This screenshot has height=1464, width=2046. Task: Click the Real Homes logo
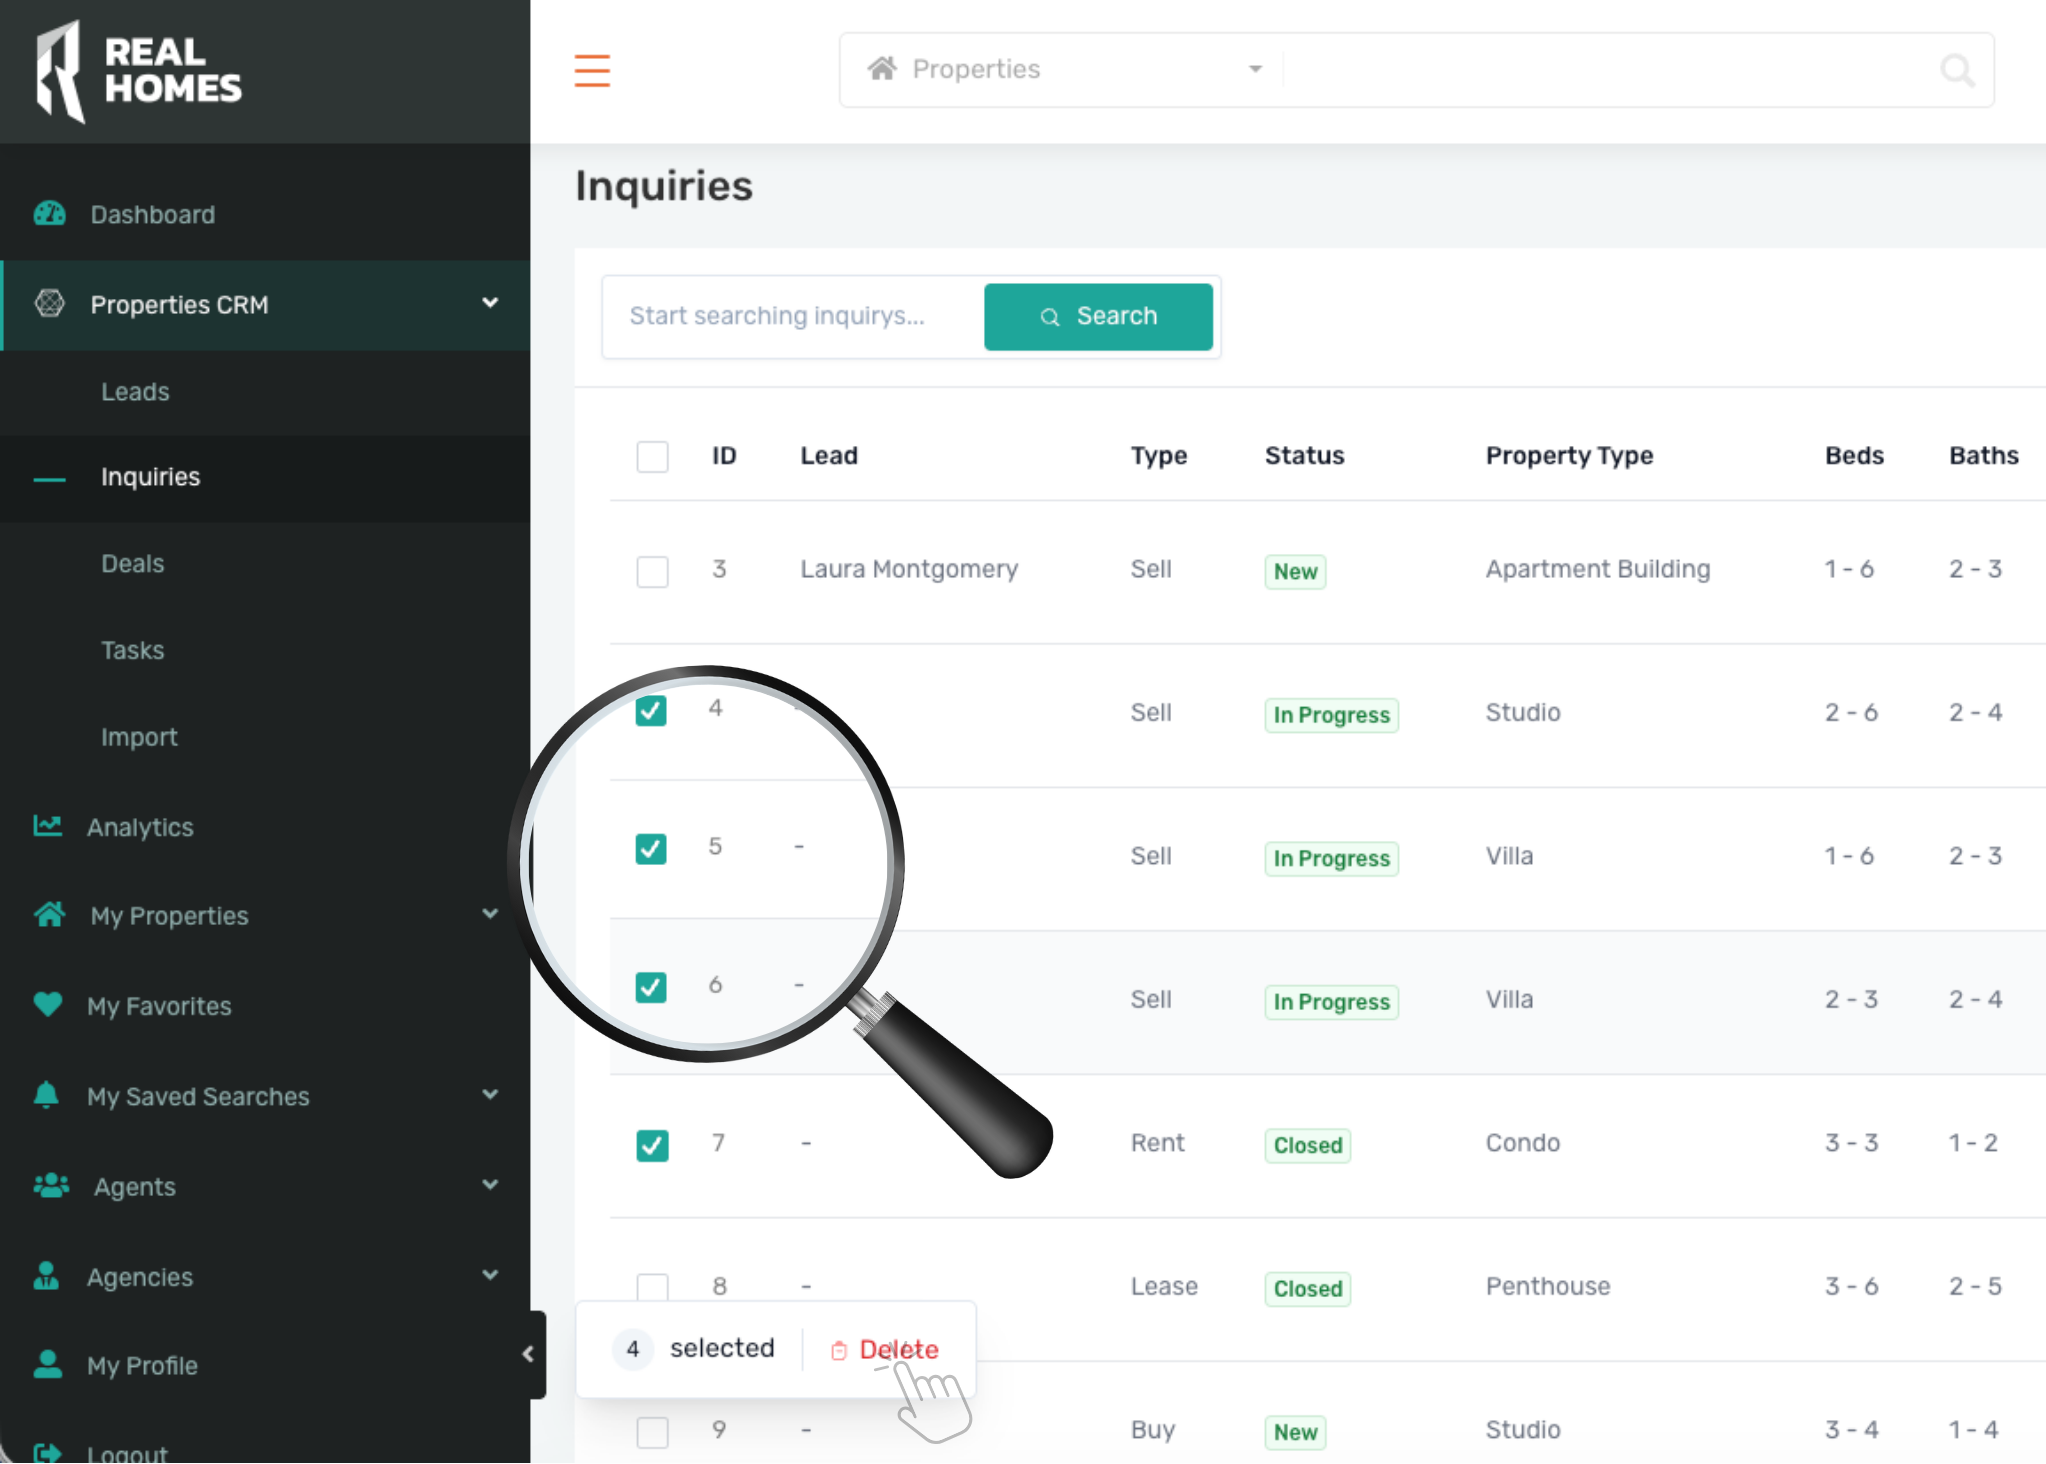[x=139, y=72]
